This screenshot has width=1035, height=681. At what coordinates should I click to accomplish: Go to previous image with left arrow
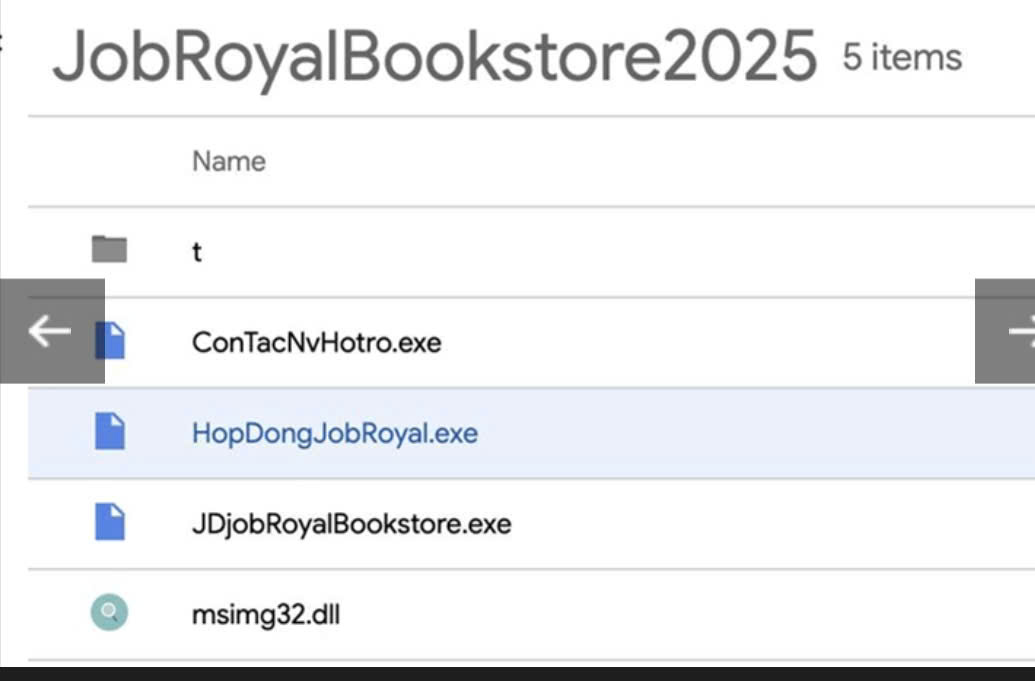pos(50,331)
